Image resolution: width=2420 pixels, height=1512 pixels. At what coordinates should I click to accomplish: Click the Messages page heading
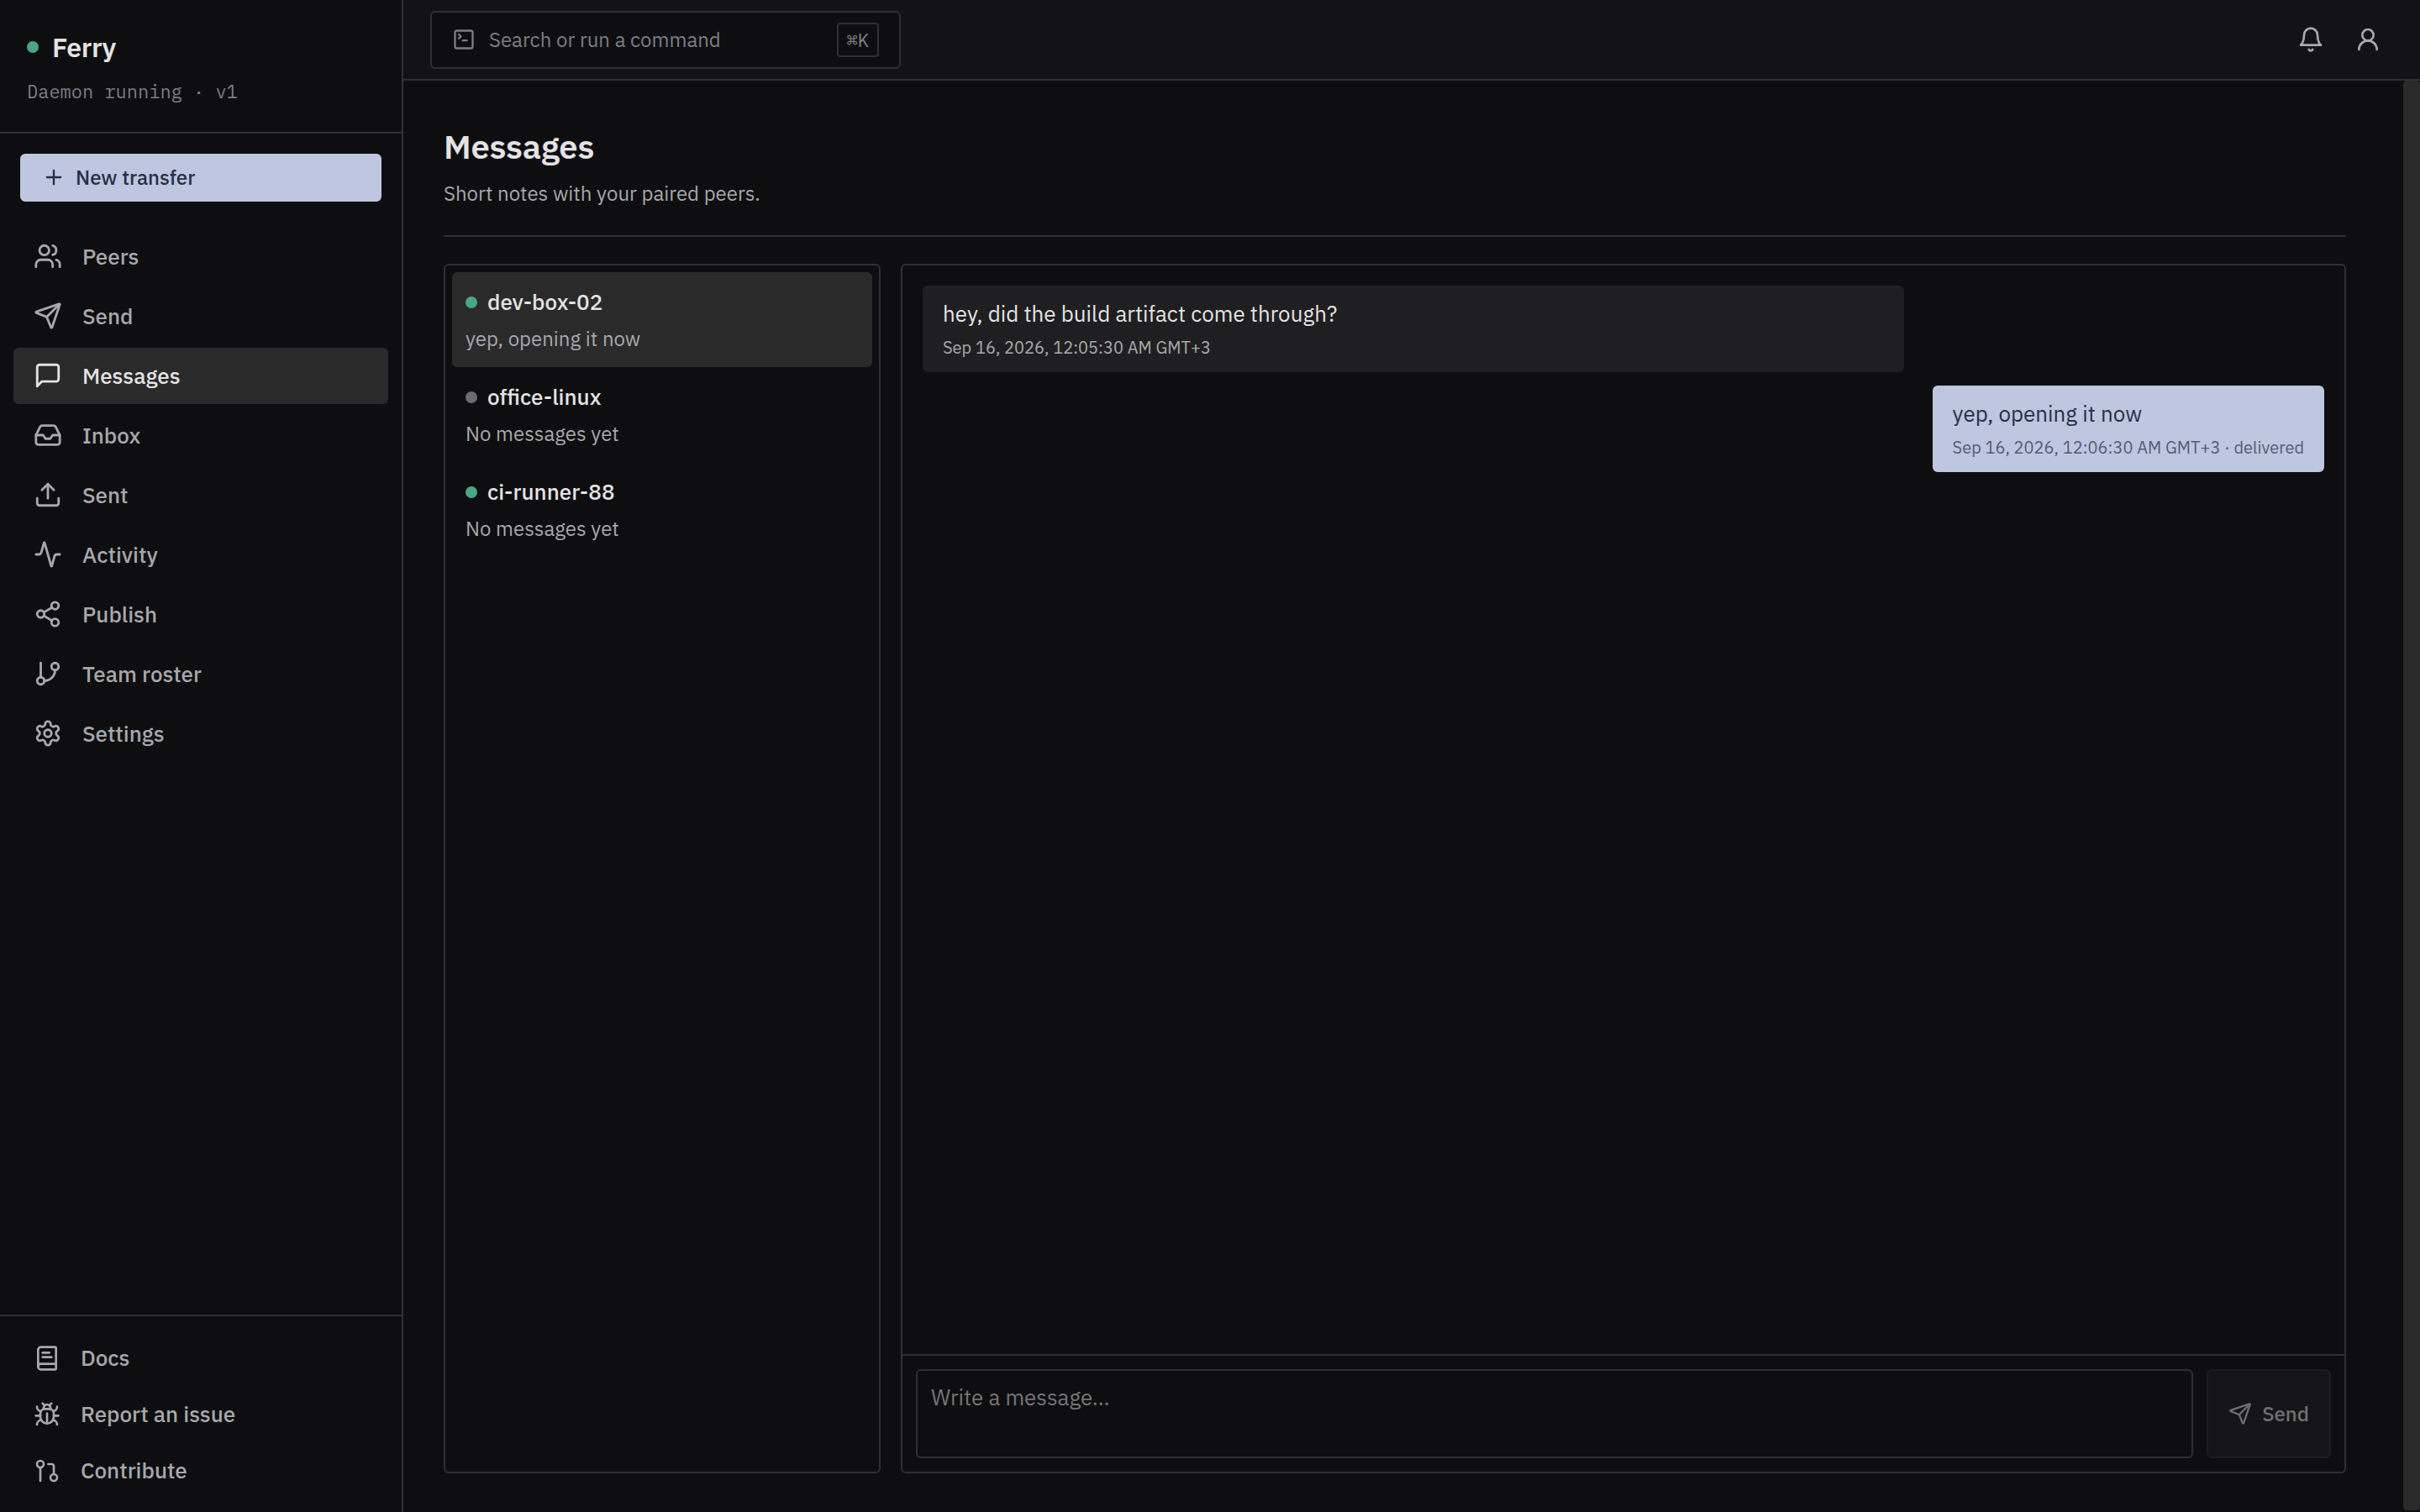tap(518, 148)
